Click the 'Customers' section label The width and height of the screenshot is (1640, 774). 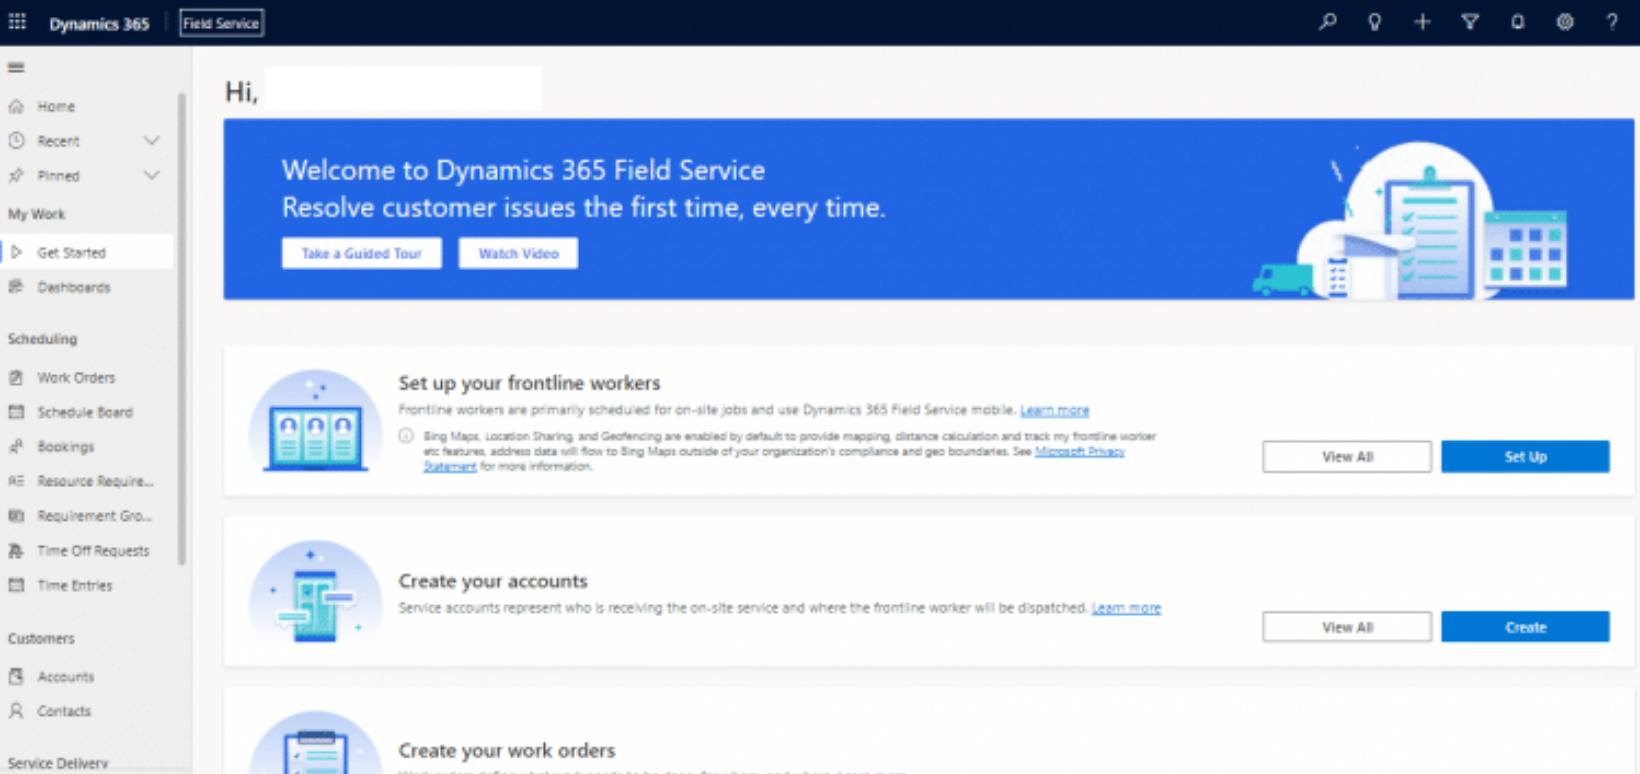click(41, 638)
